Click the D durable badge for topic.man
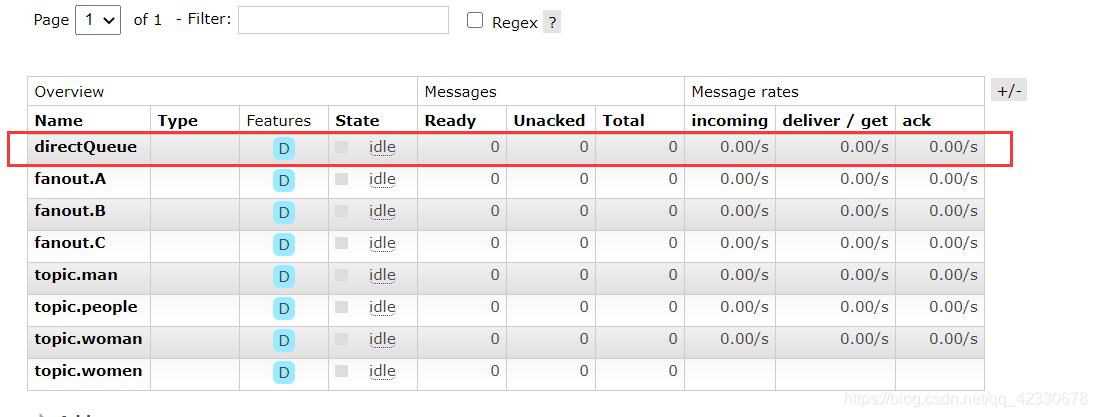1097x417 pixels. point(283,276)
